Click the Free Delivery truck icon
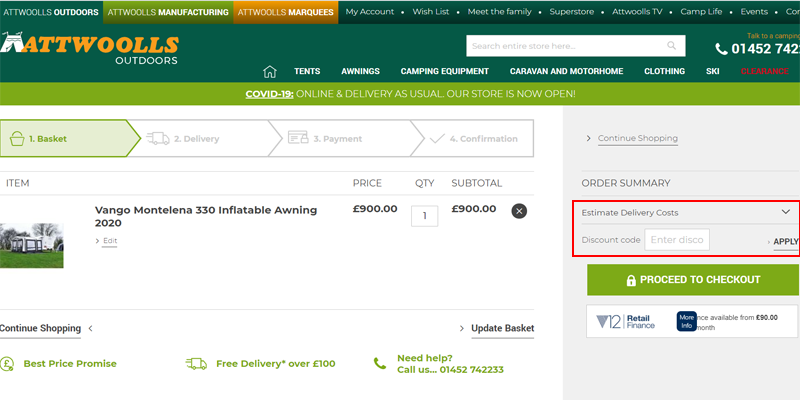The height and width of the screenshot is (400, 800). 196,363
